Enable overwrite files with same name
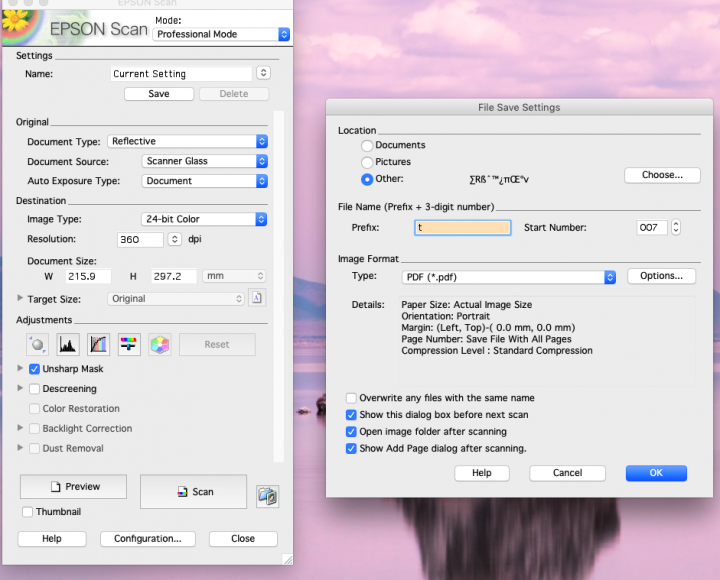This screenshot has height=580, width=720. coord(351,398)
